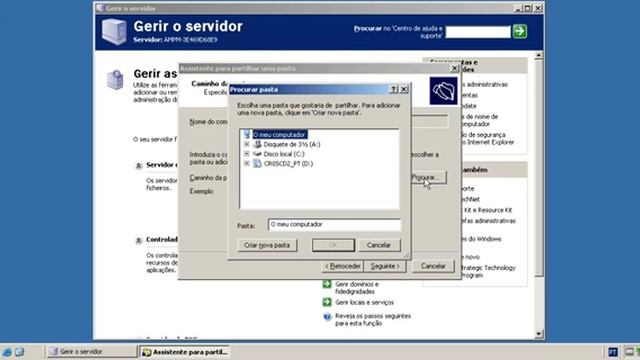This screenshot has height=360, width=640.
Task: Open Kit e Resource Kit link
Action: (488, 210)
